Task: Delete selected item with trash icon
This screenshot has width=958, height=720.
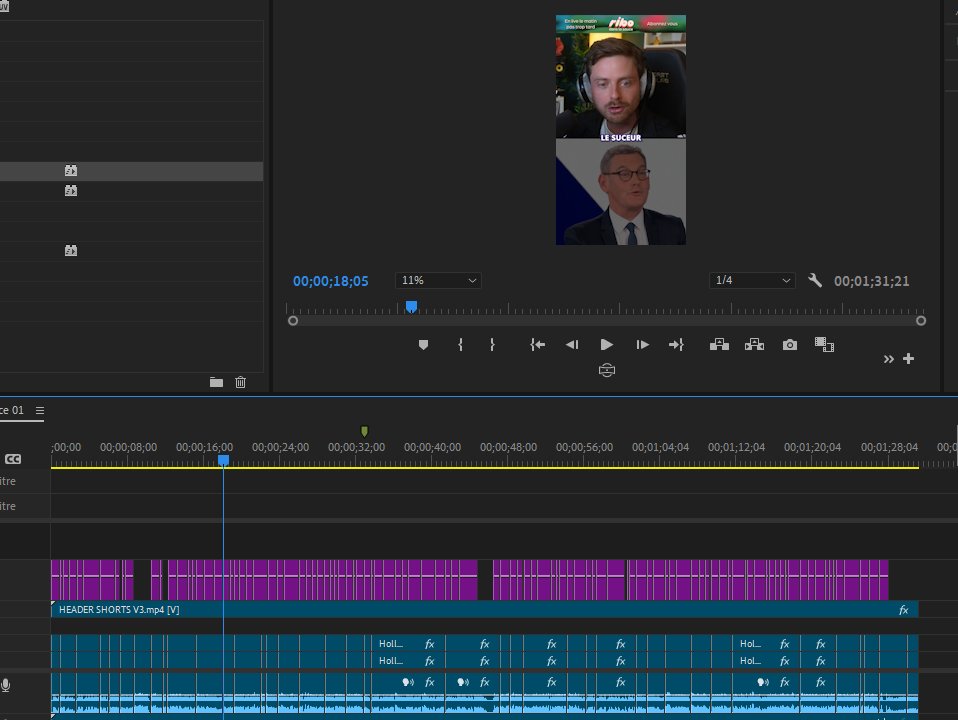Action: (241, 382)
